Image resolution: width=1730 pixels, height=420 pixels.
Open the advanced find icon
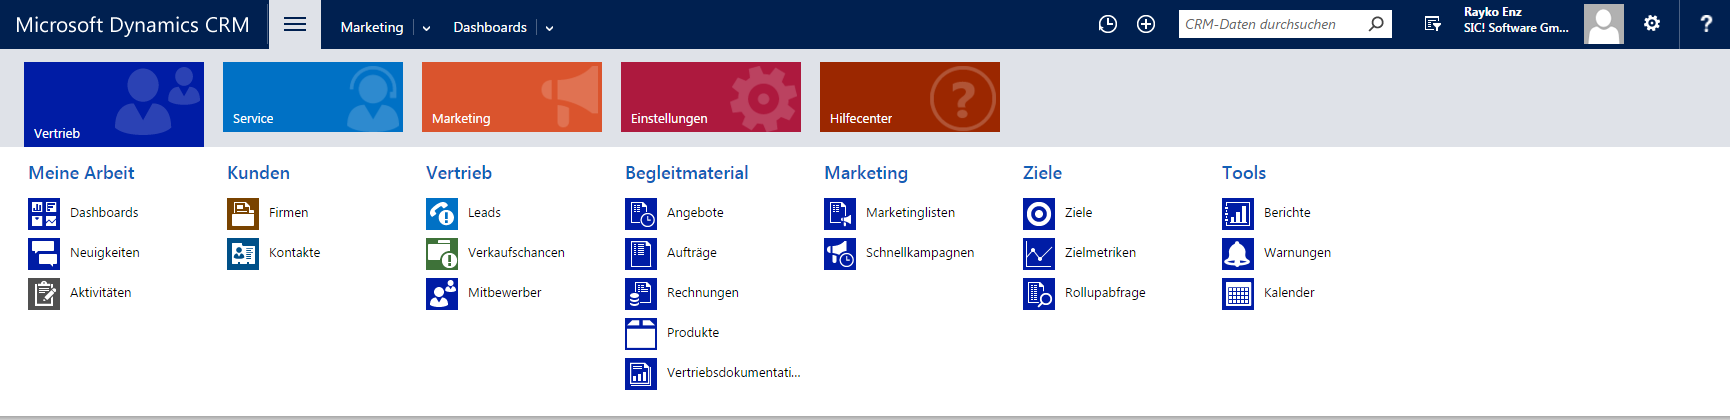click(1433, 24)
